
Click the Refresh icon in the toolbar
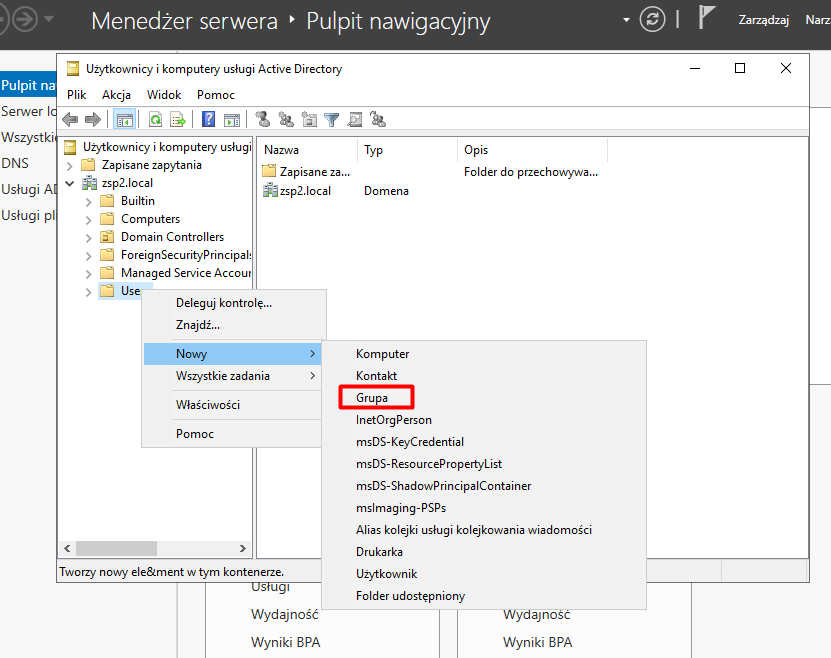click(x=155, y=120)
